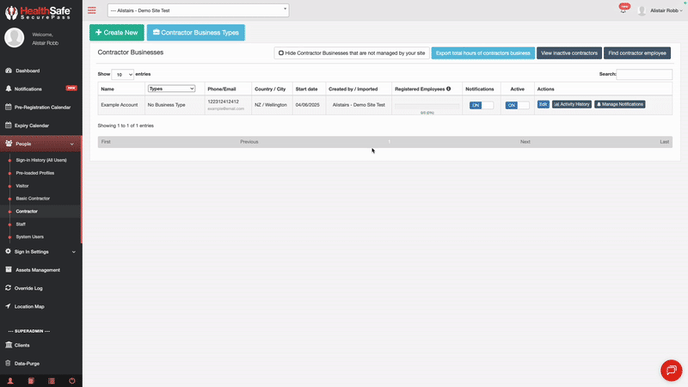
Task: Open the site selector dropdown
Action: pyautogui.click(x=198, y=10)
